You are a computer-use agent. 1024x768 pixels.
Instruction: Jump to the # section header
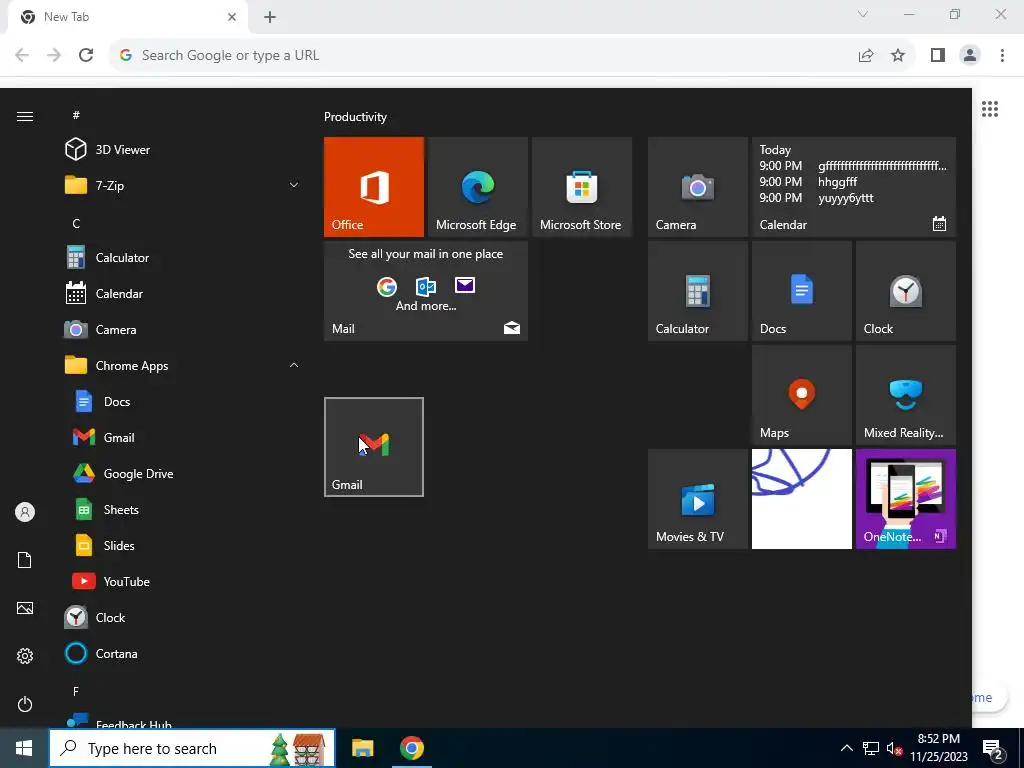76,115
